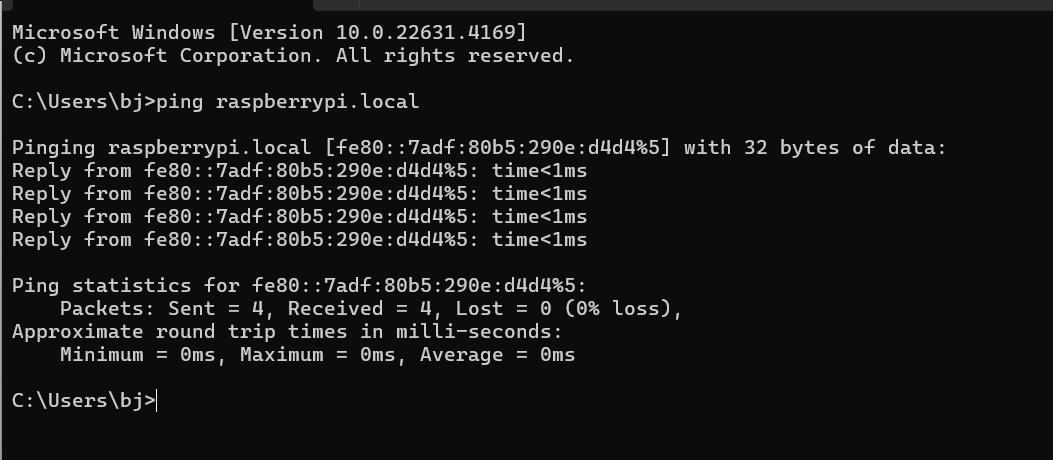Click the third 'Reply from' line
Screen dimensions: 1053x460
(300, 217)
